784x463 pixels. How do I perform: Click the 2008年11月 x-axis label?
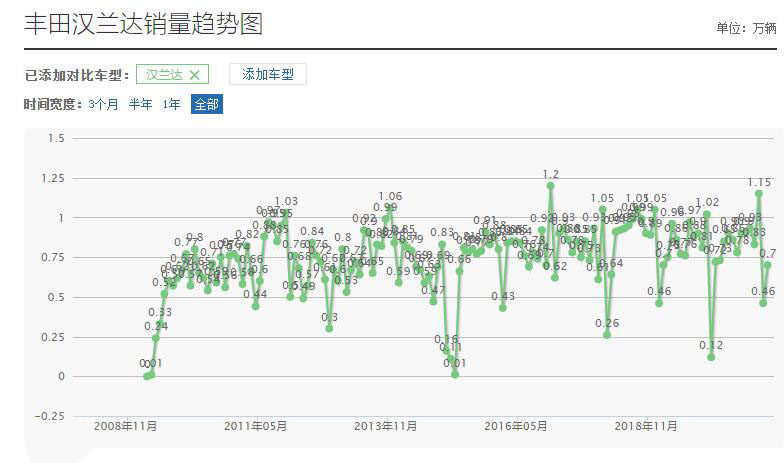[125, 426]
